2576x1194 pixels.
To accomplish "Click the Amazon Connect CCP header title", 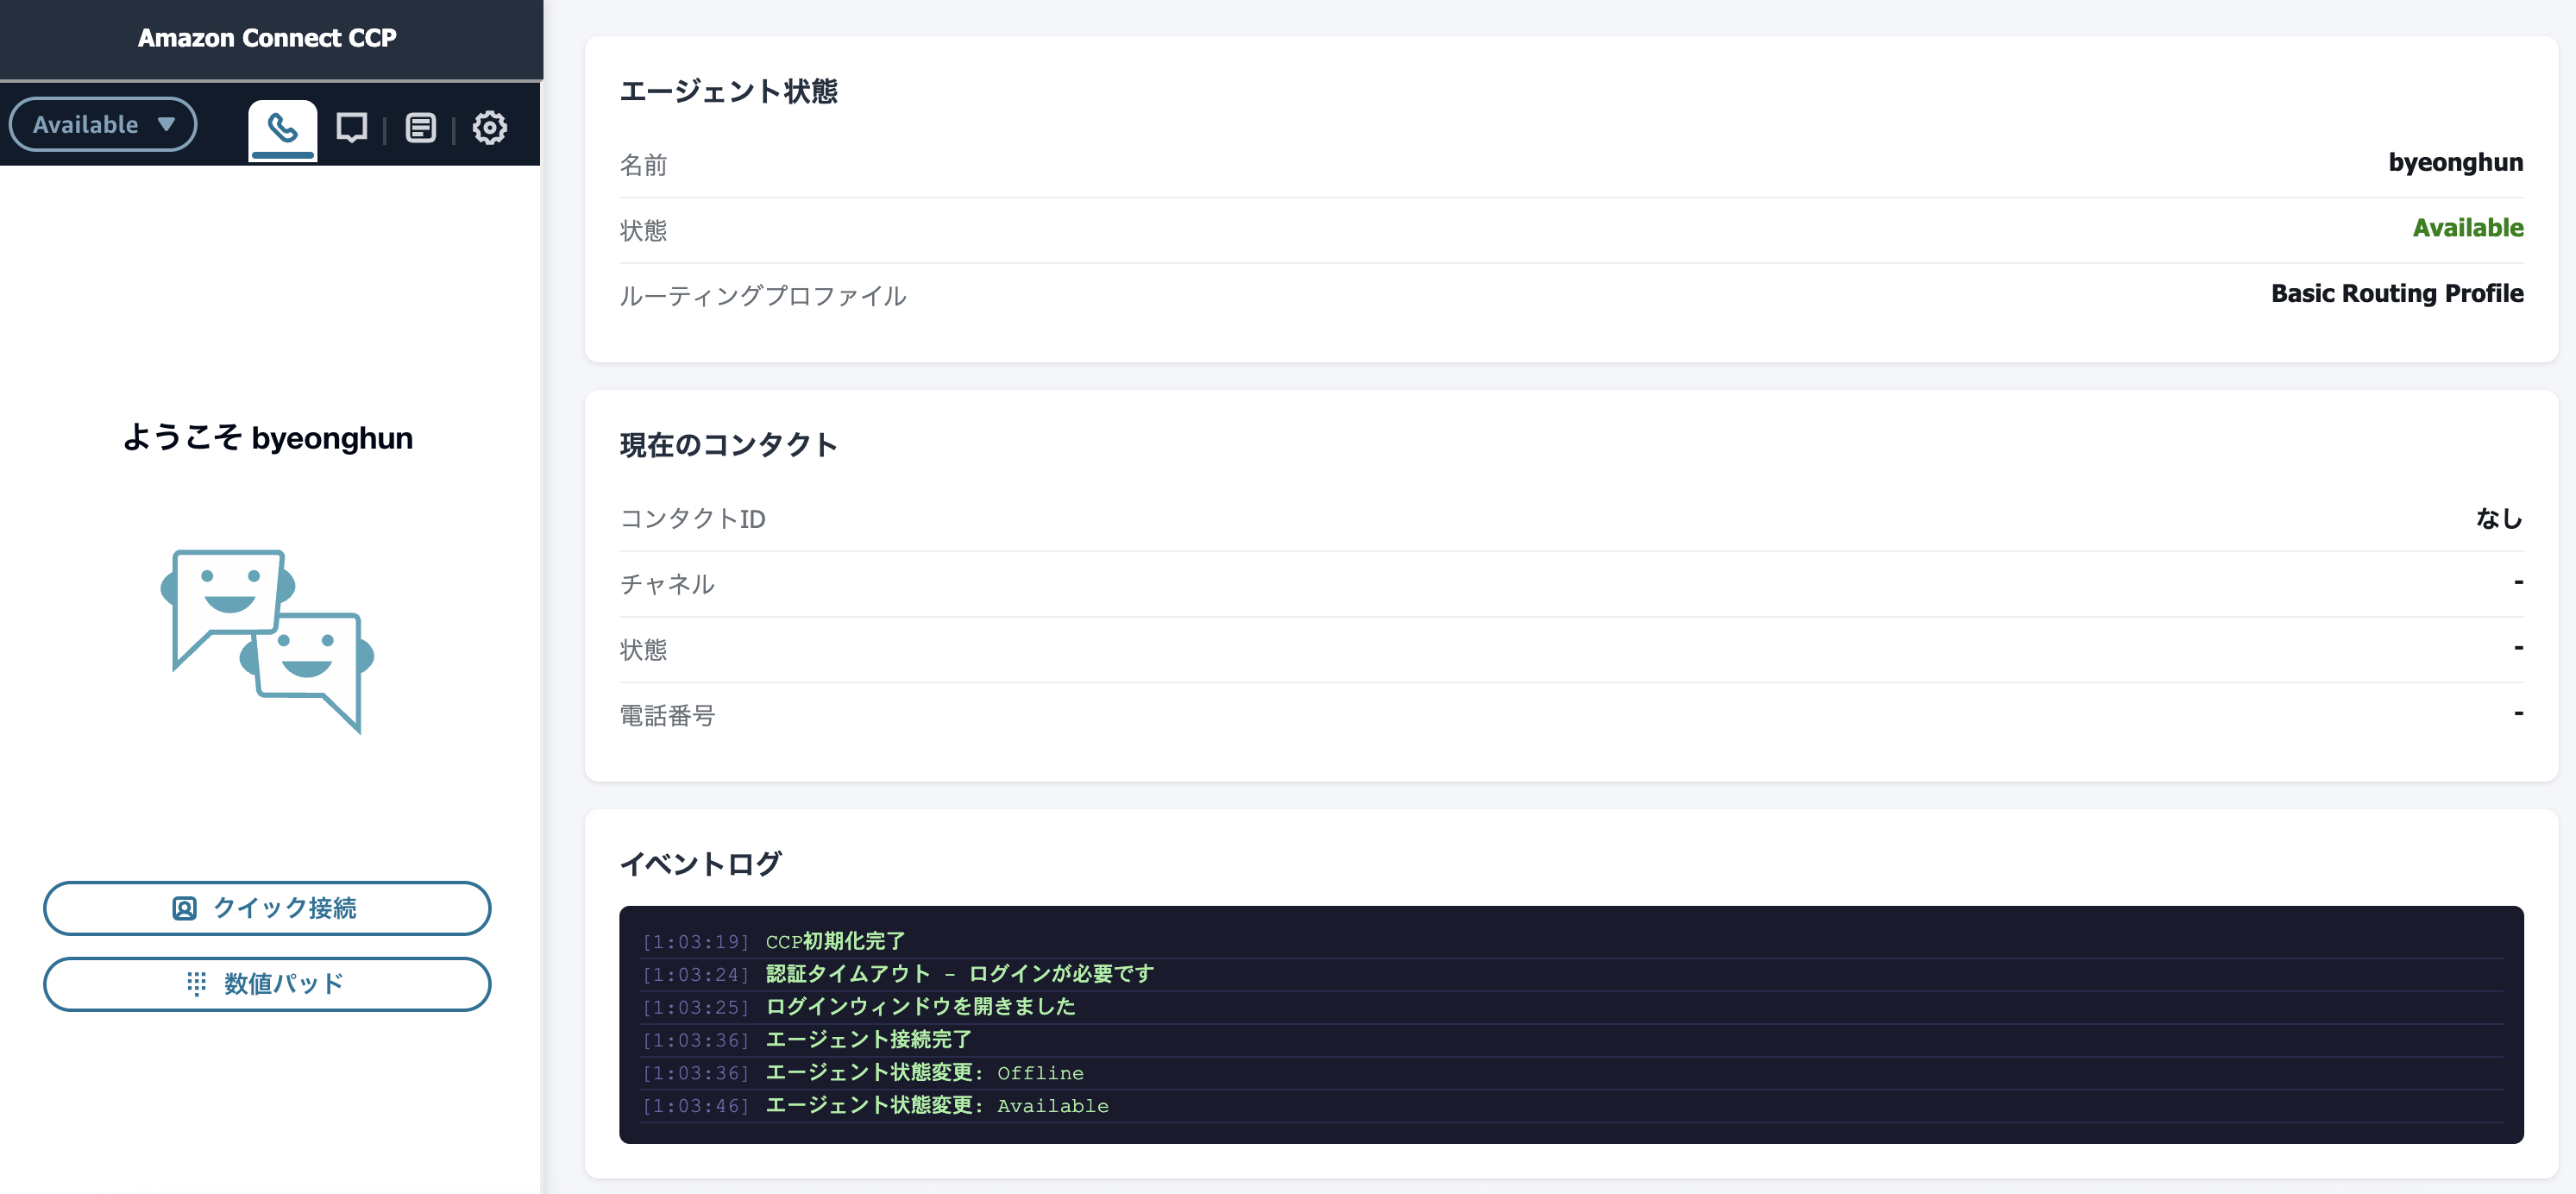I will click(267, 37).
